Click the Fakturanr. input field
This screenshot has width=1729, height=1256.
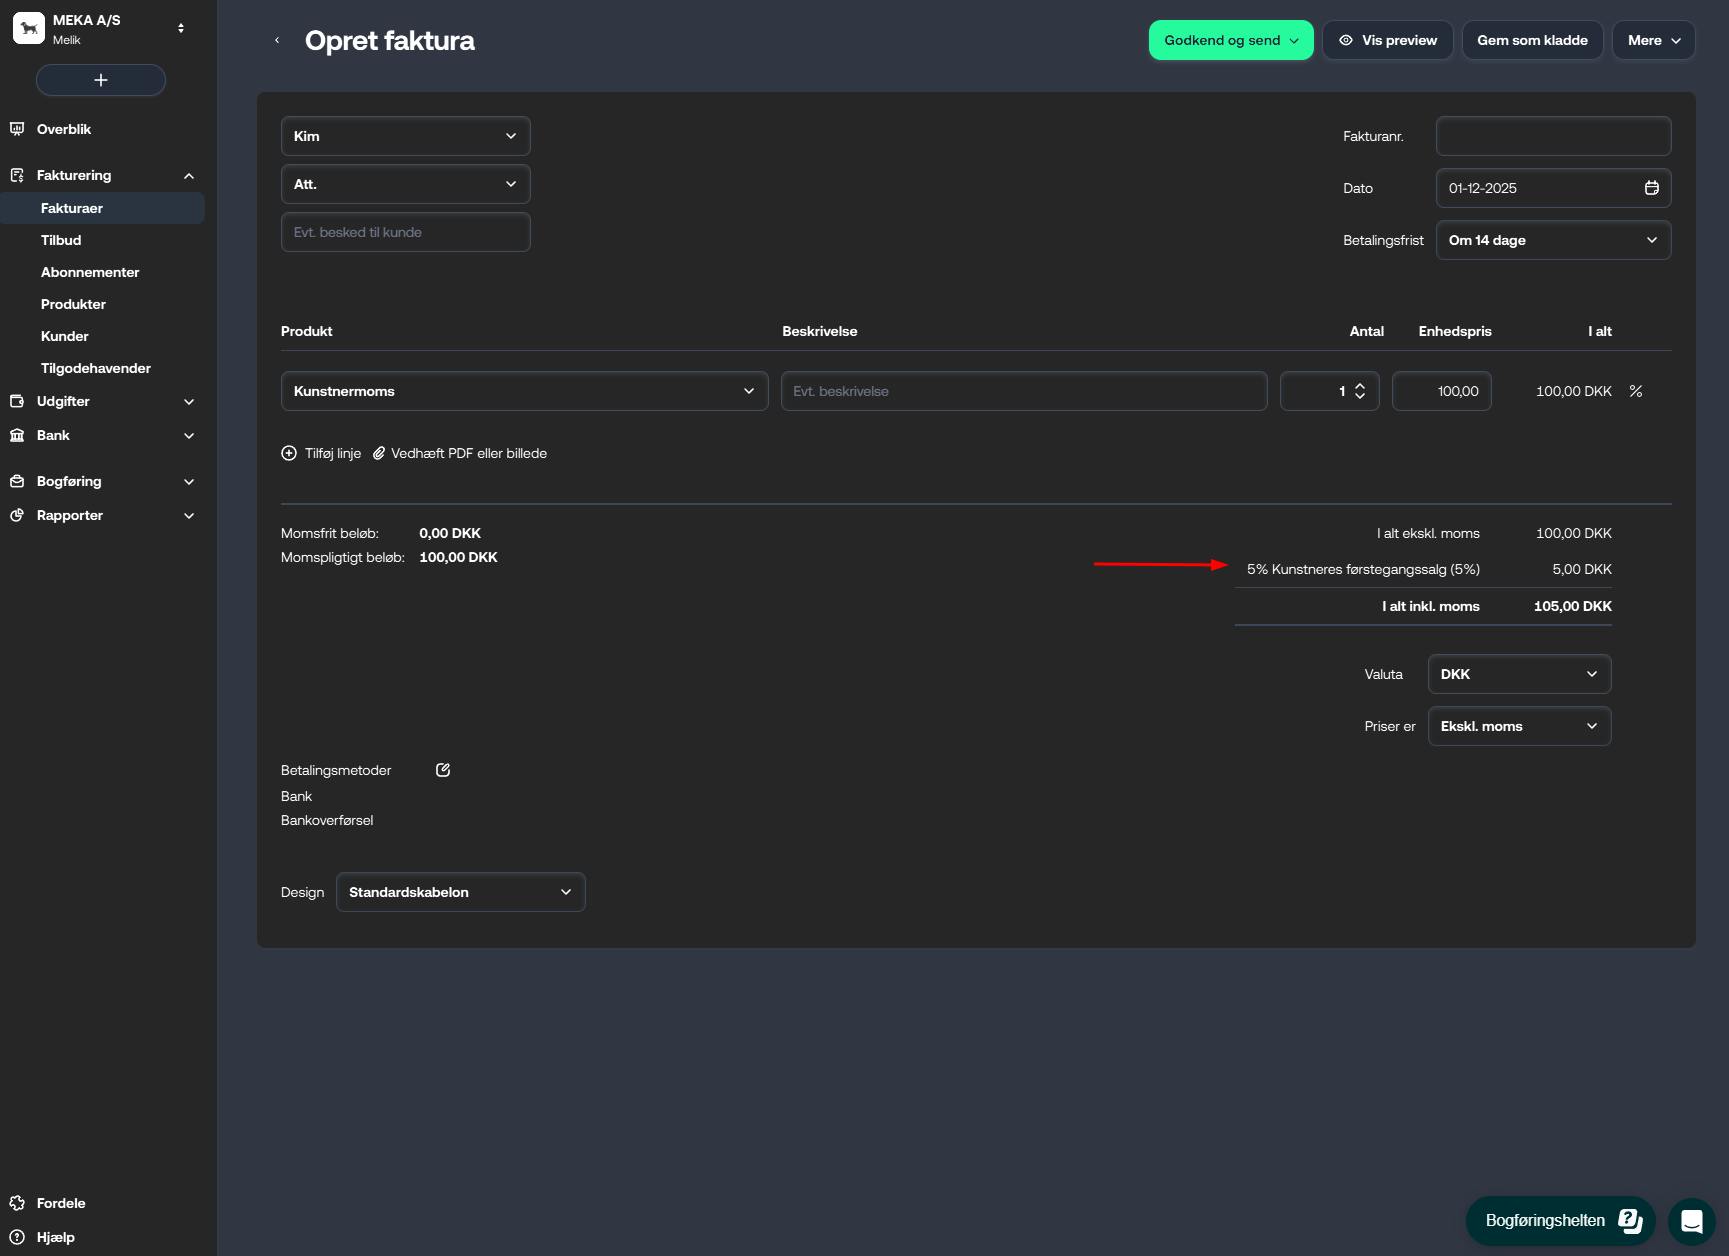[1552, 136]
